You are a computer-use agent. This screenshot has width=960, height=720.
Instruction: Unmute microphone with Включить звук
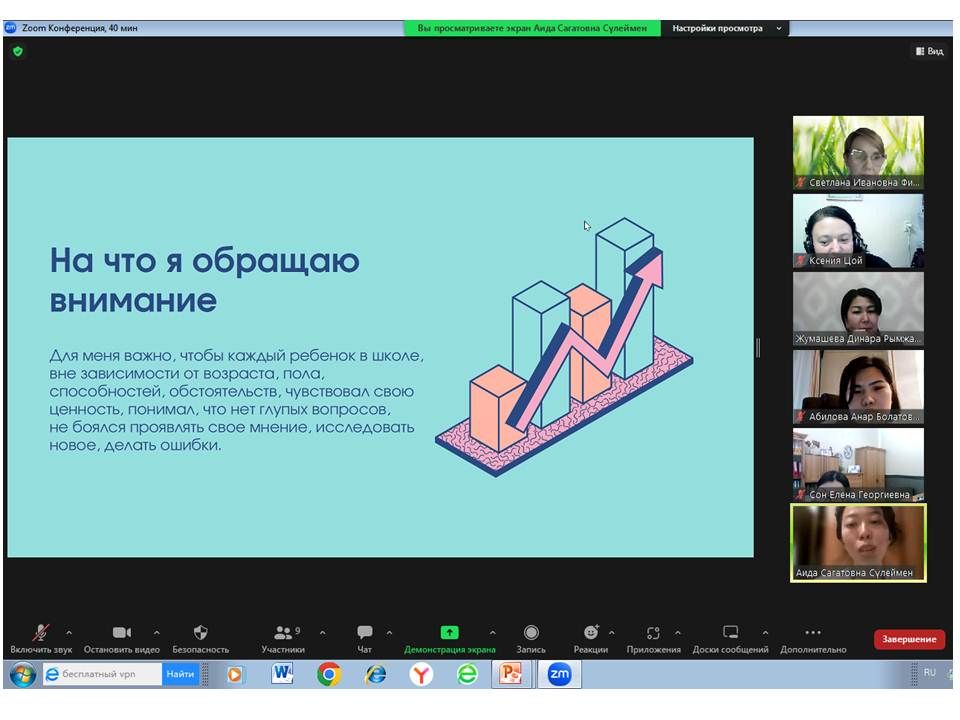pyautogui.click(x=41, y=633)
